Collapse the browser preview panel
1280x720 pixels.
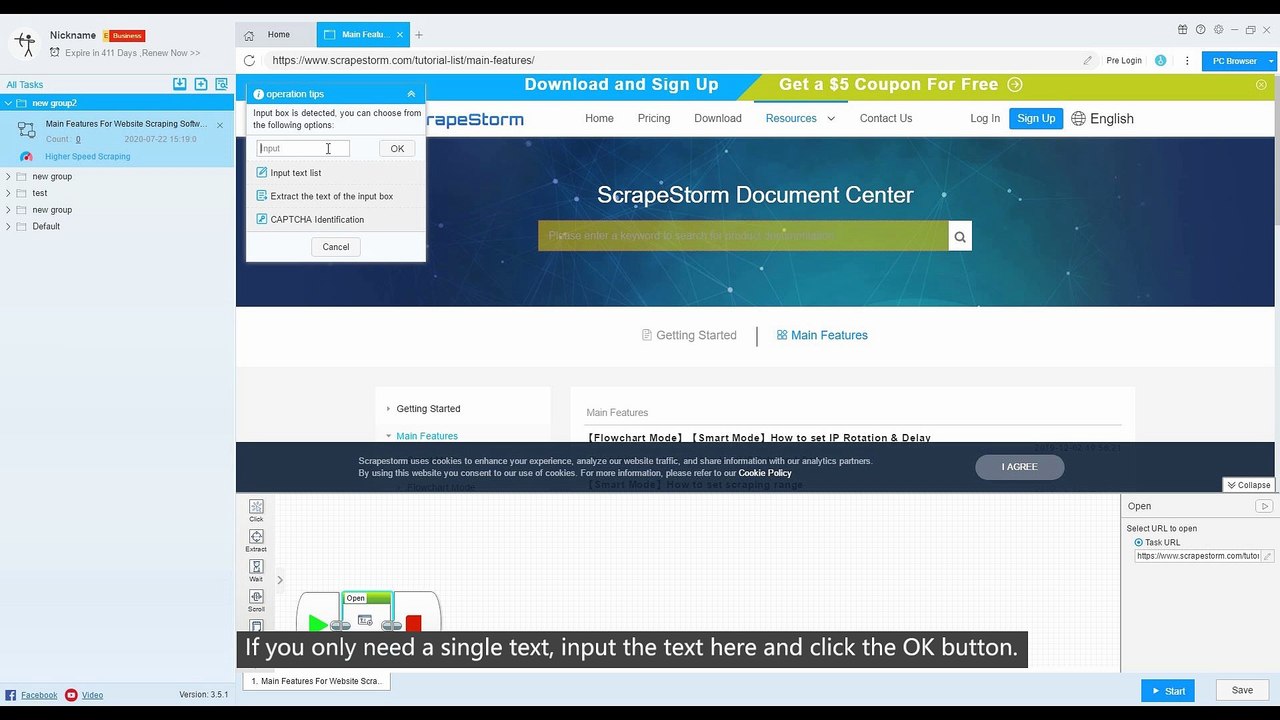coord(1248,485)
